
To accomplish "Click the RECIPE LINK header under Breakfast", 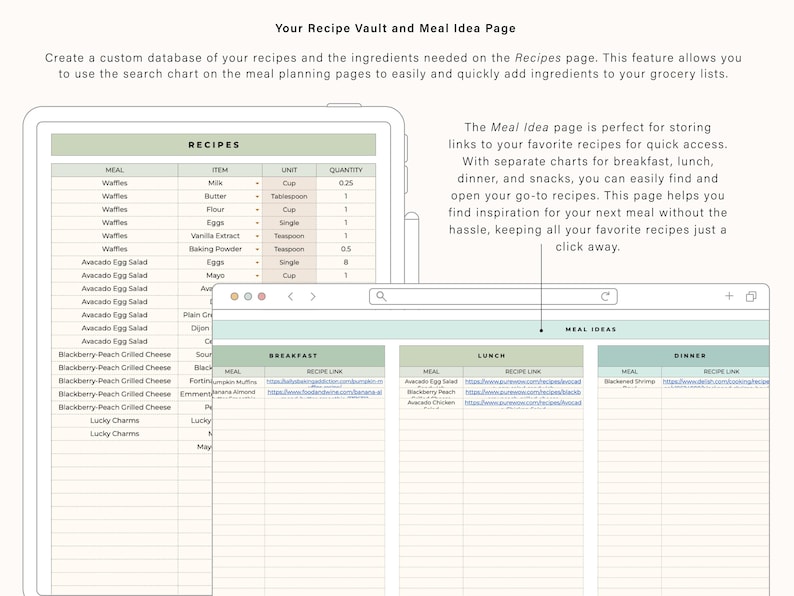I will [325, 372].
